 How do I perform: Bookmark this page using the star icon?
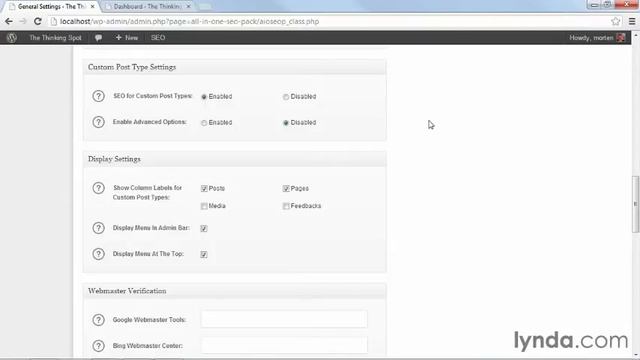pyautogui.click(x=616, y=22)
